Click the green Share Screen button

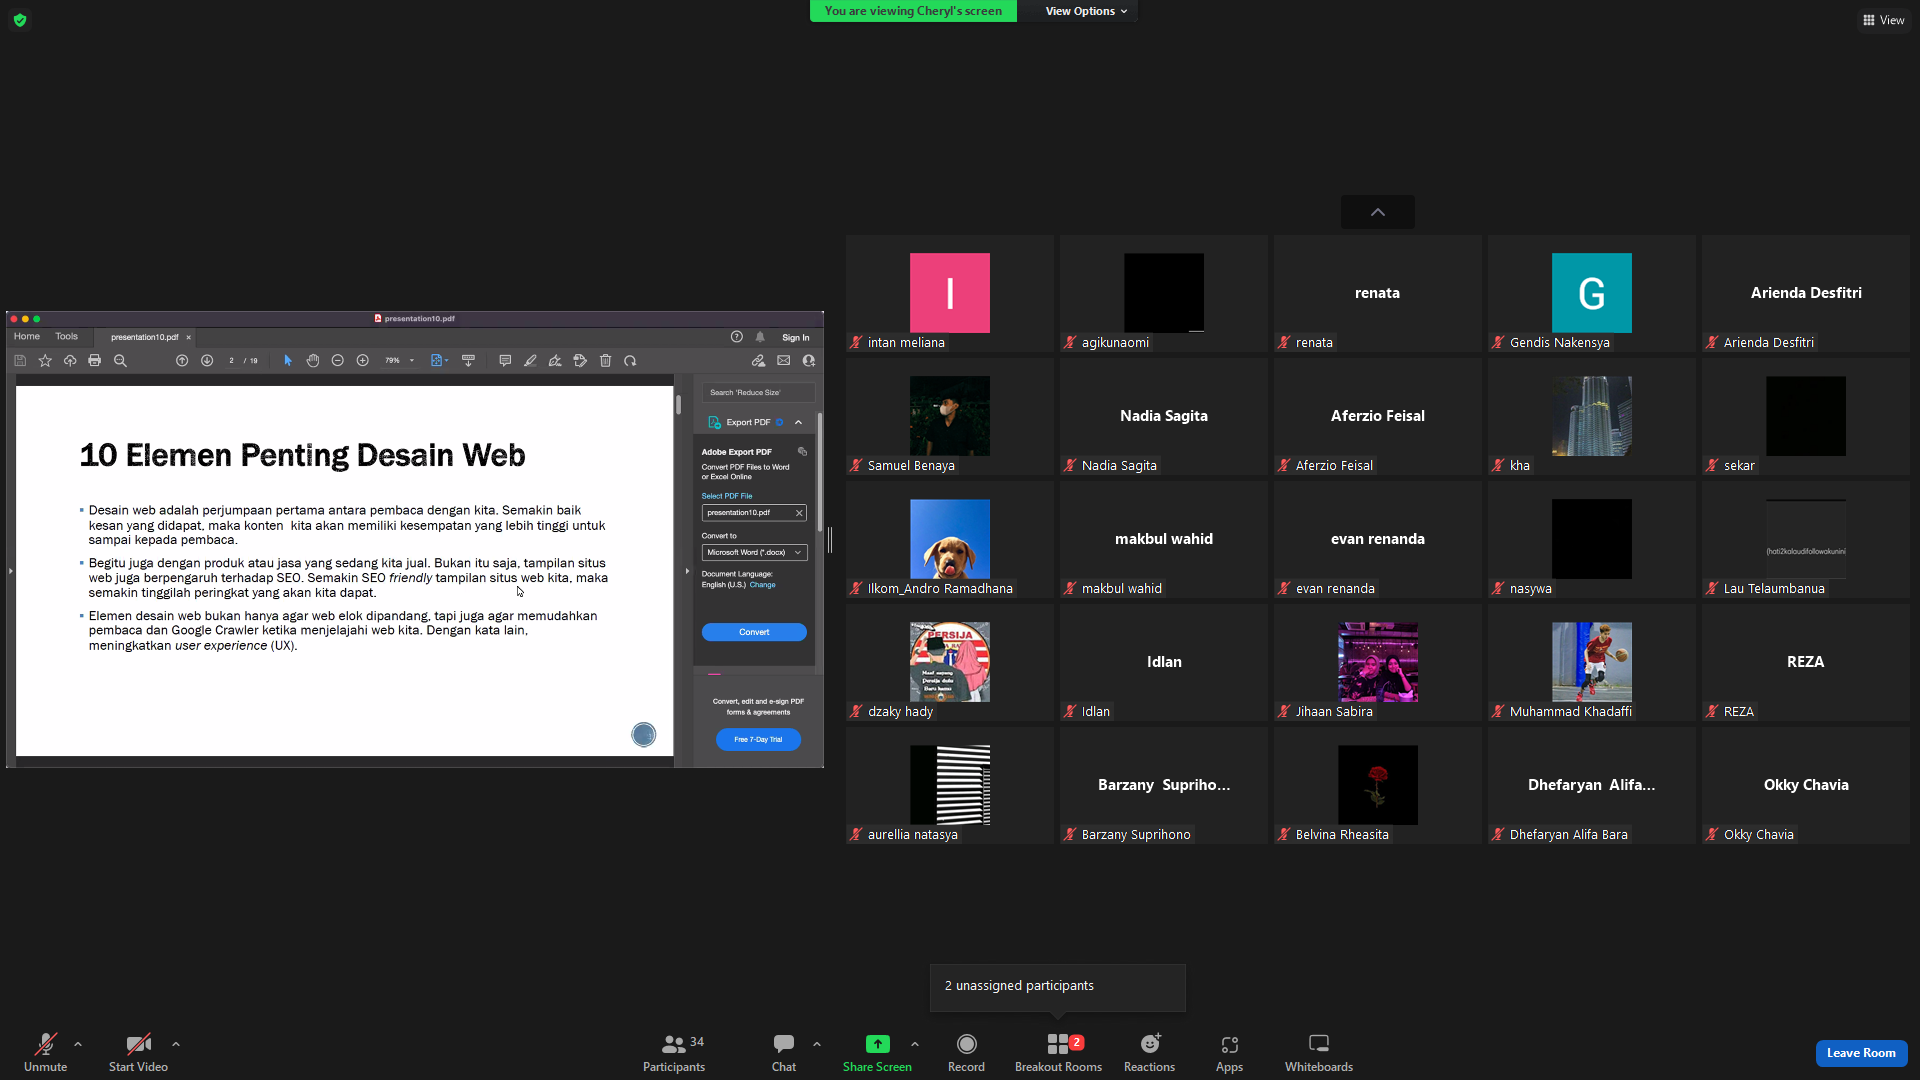tap(877, 1052)
